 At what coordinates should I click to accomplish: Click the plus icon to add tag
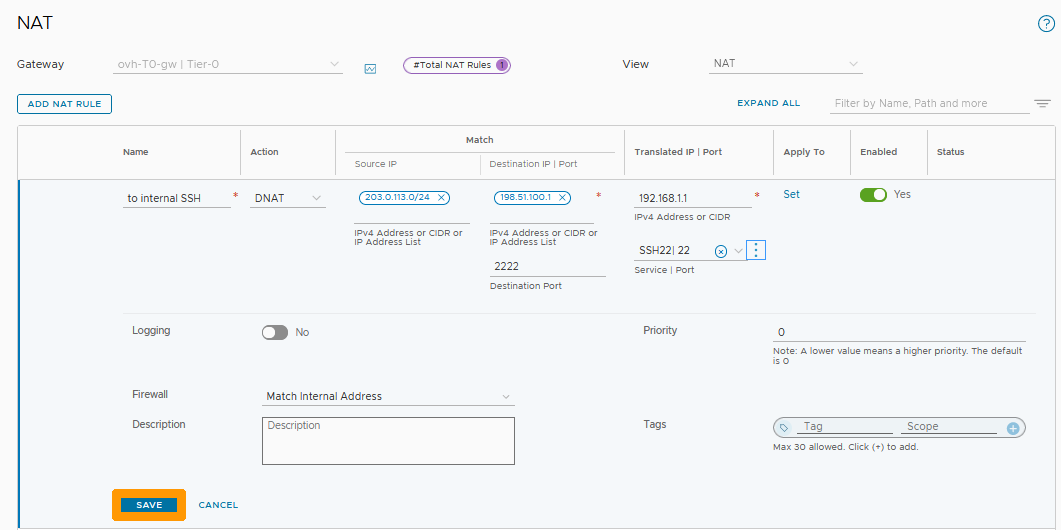[x=1012, y=427]
